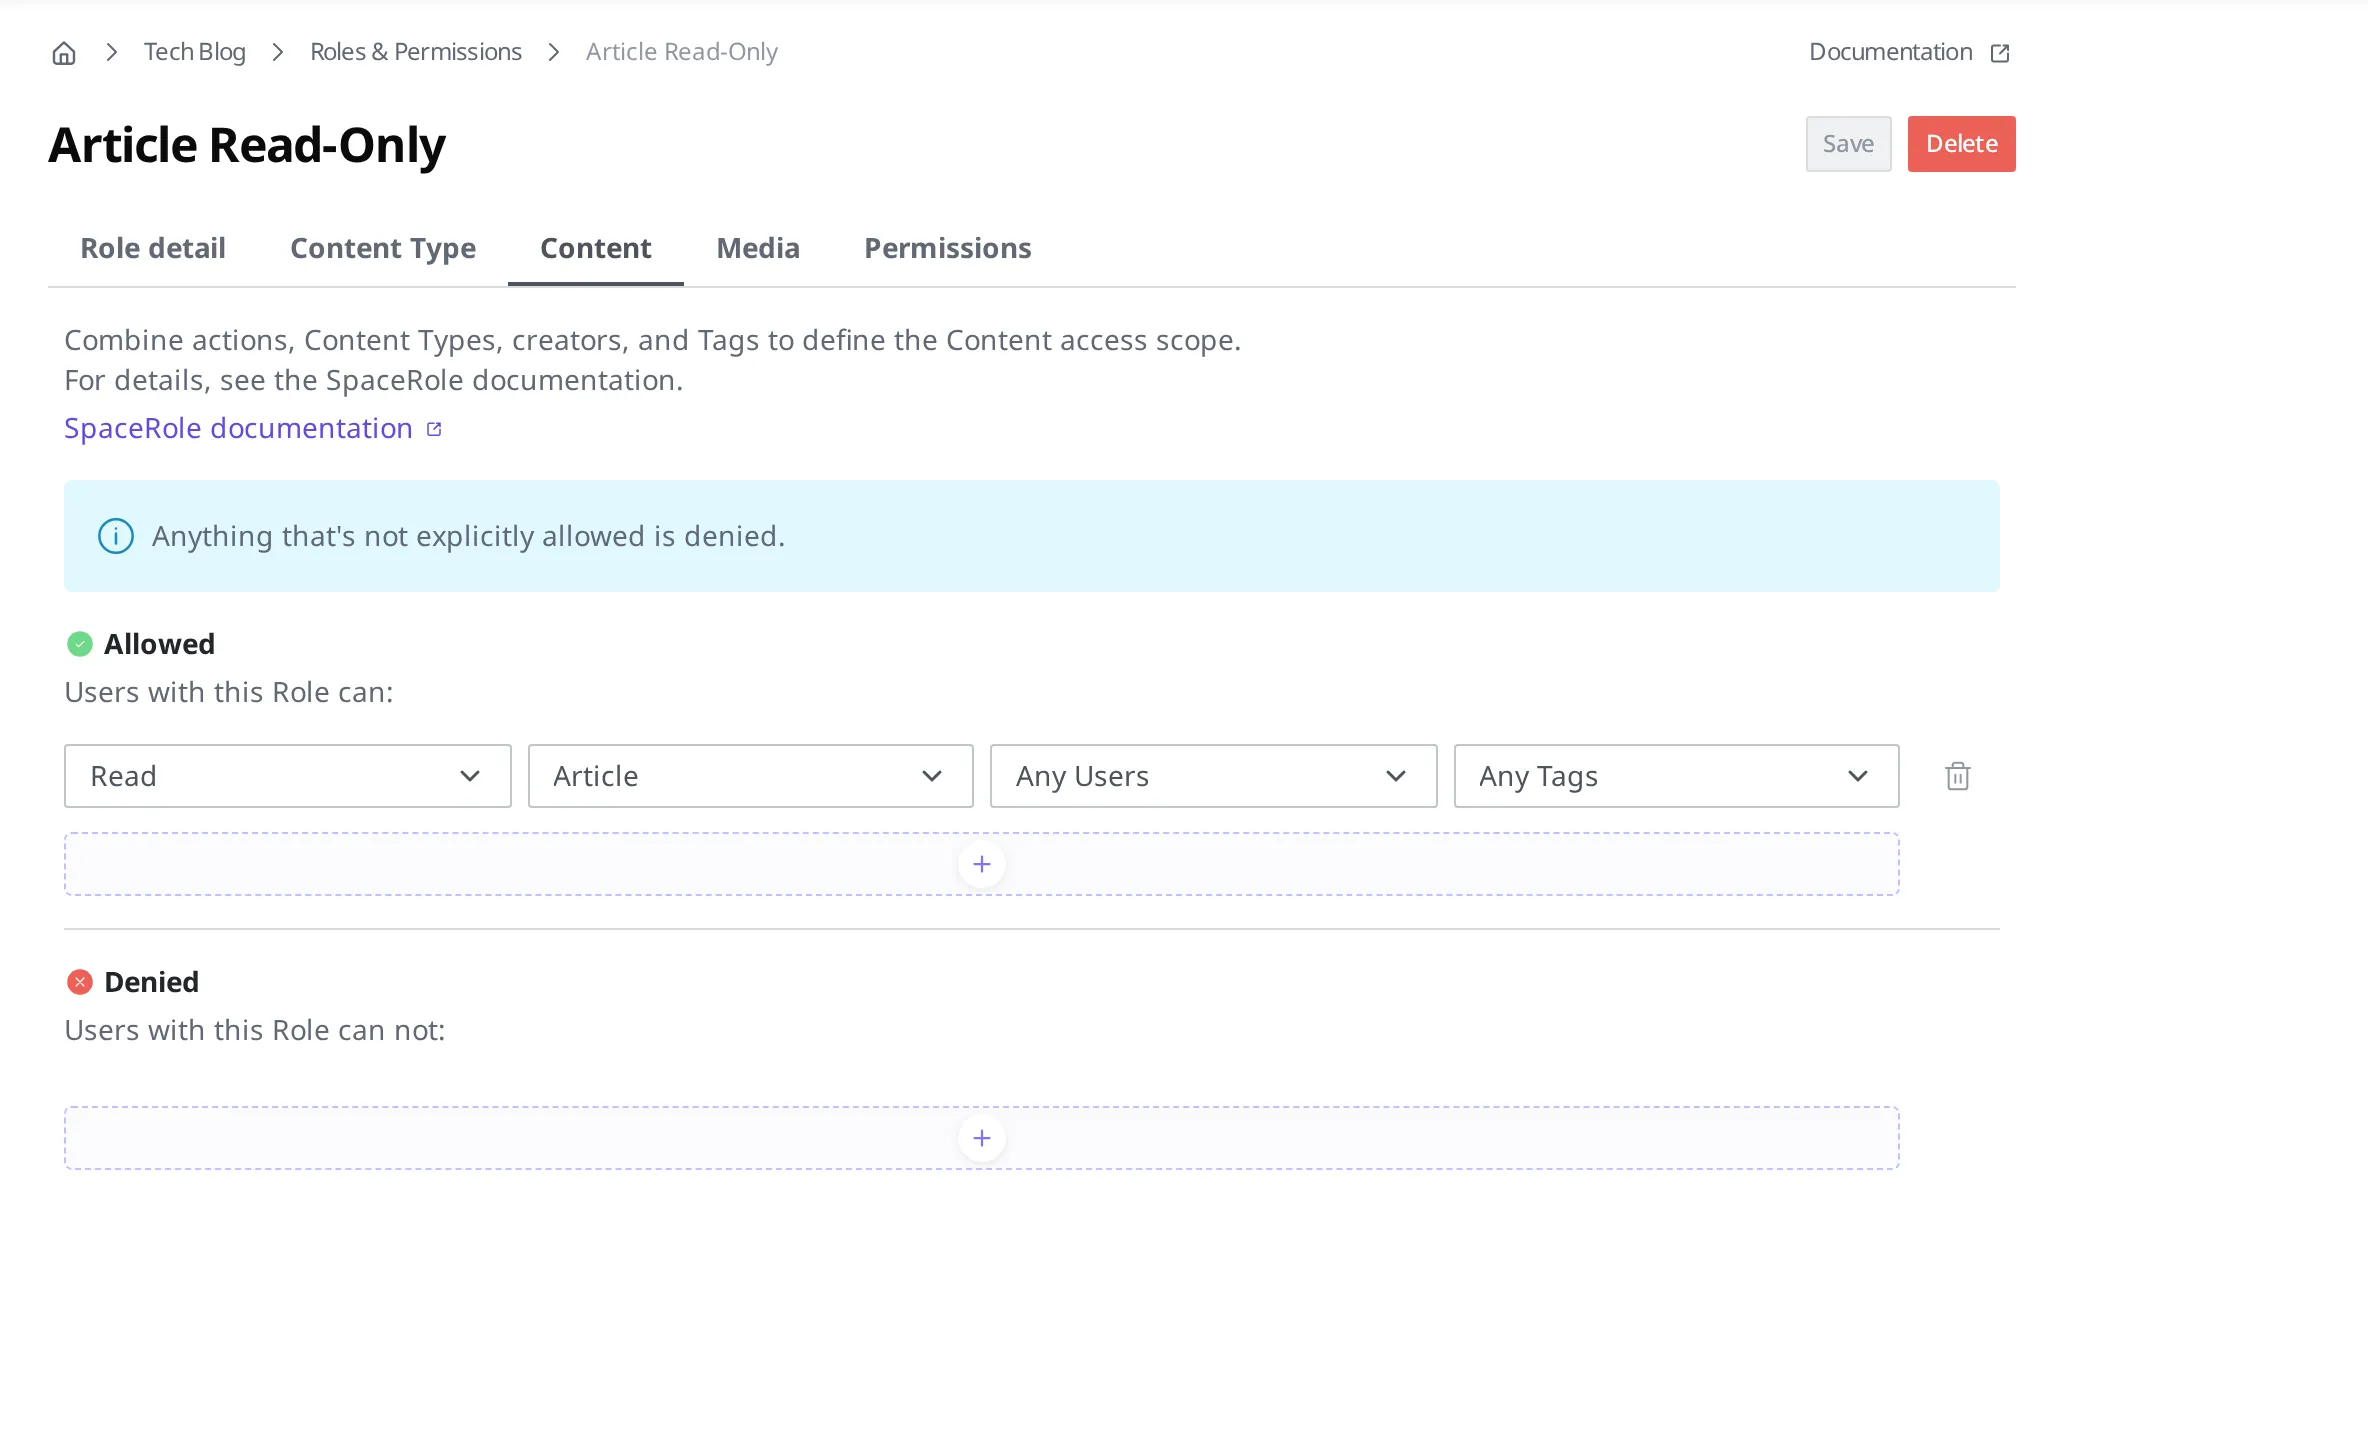2368x1440 pixels.
Task: Open the Read action dropdown
Action: tap(288, 776)
